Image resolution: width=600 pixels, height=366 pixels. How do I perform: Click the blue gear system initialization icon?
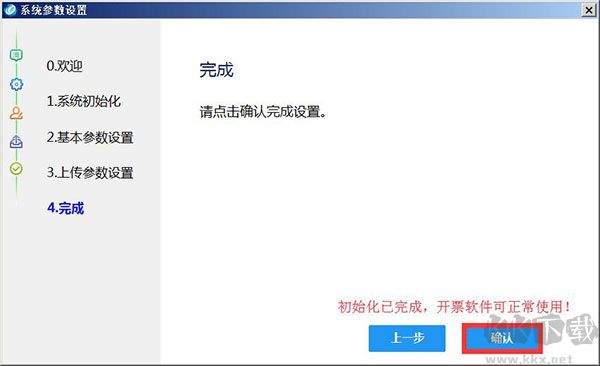click(x=16, y=84)
